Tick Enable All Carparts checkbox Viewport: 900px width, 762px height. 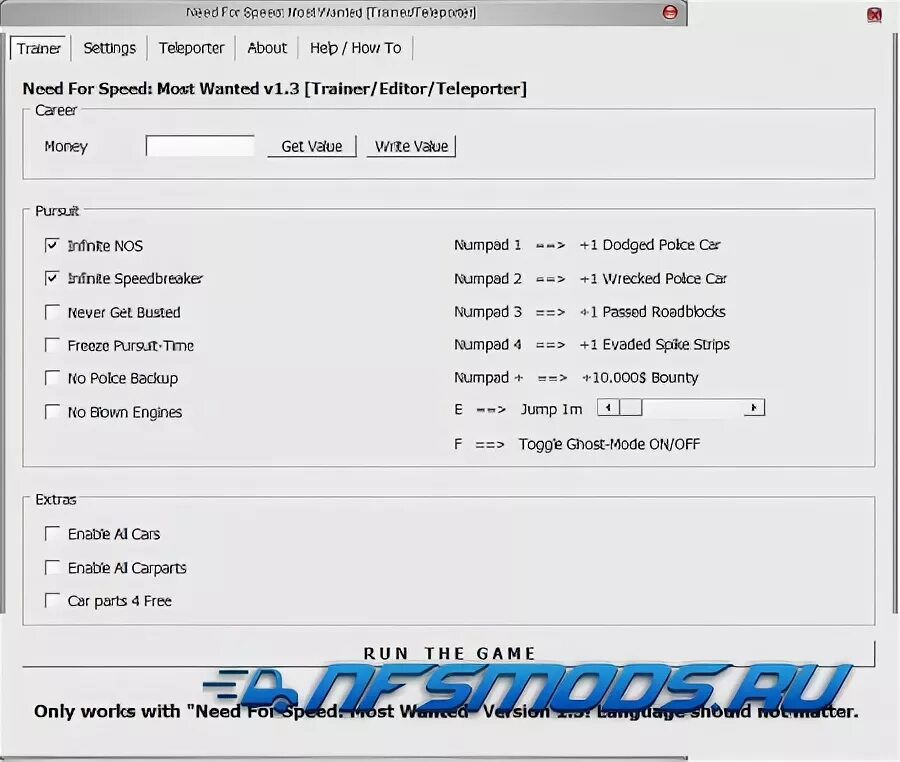pos(52,568)
